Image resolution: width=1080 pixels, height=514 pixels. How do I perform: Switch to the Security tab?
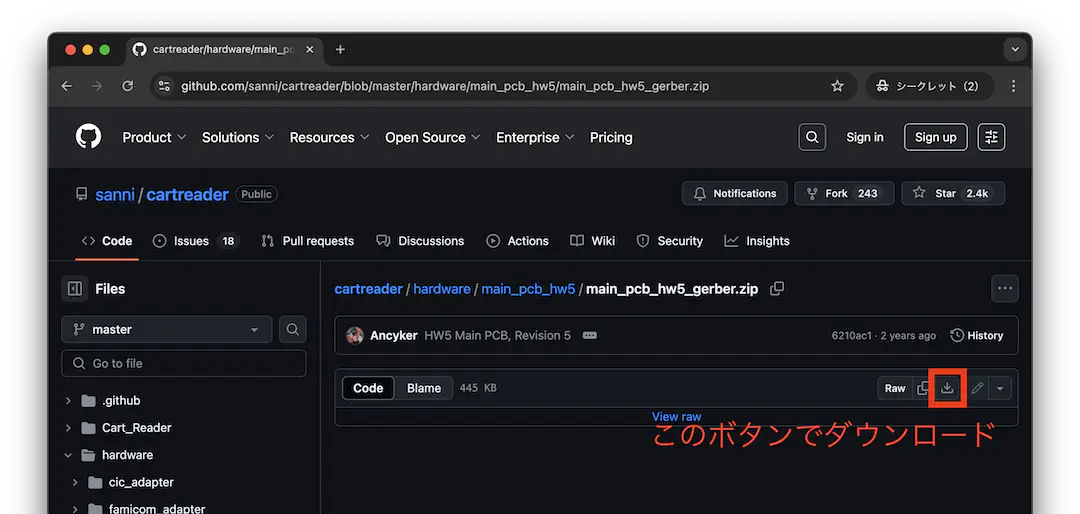tap(669, 241)
